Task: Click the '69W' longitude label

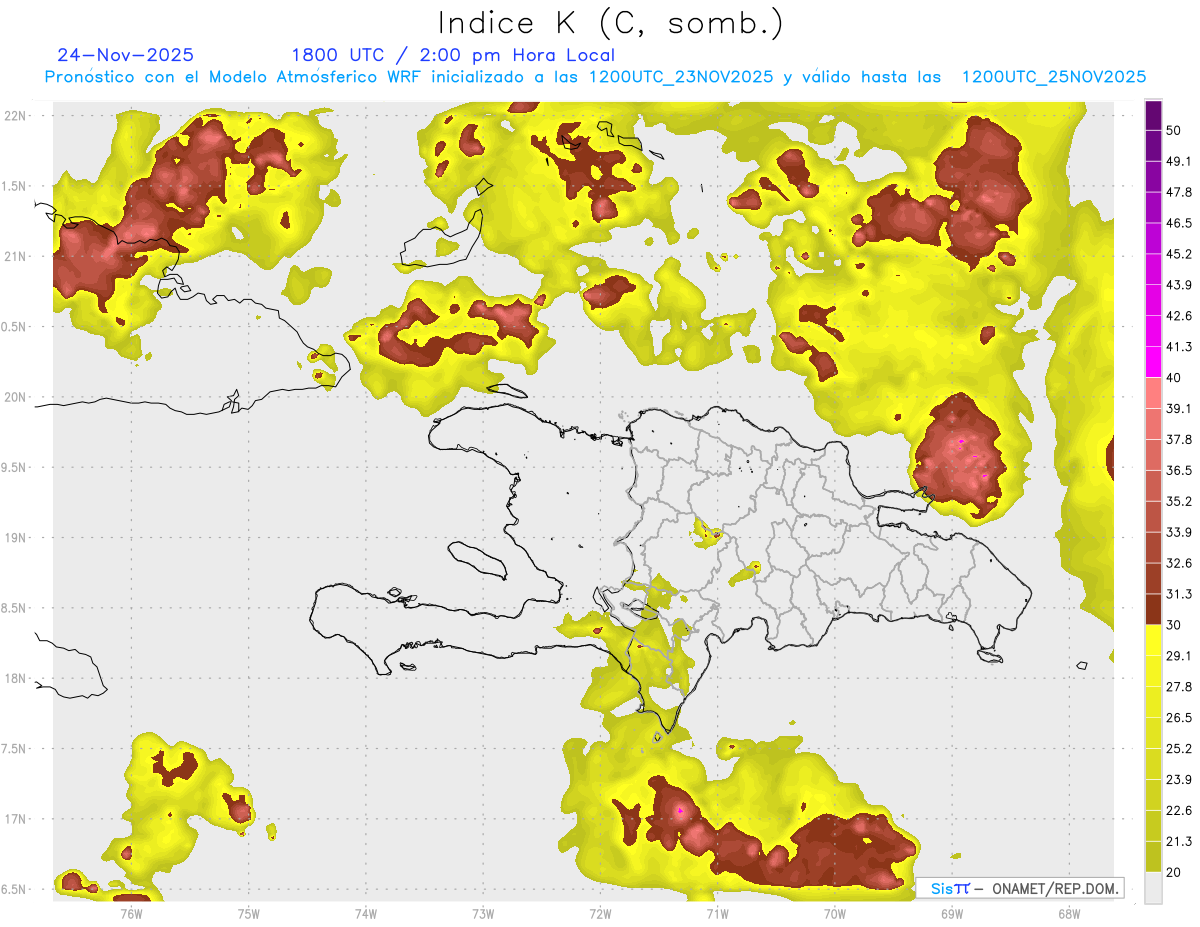Action: [x=951, y=913]
